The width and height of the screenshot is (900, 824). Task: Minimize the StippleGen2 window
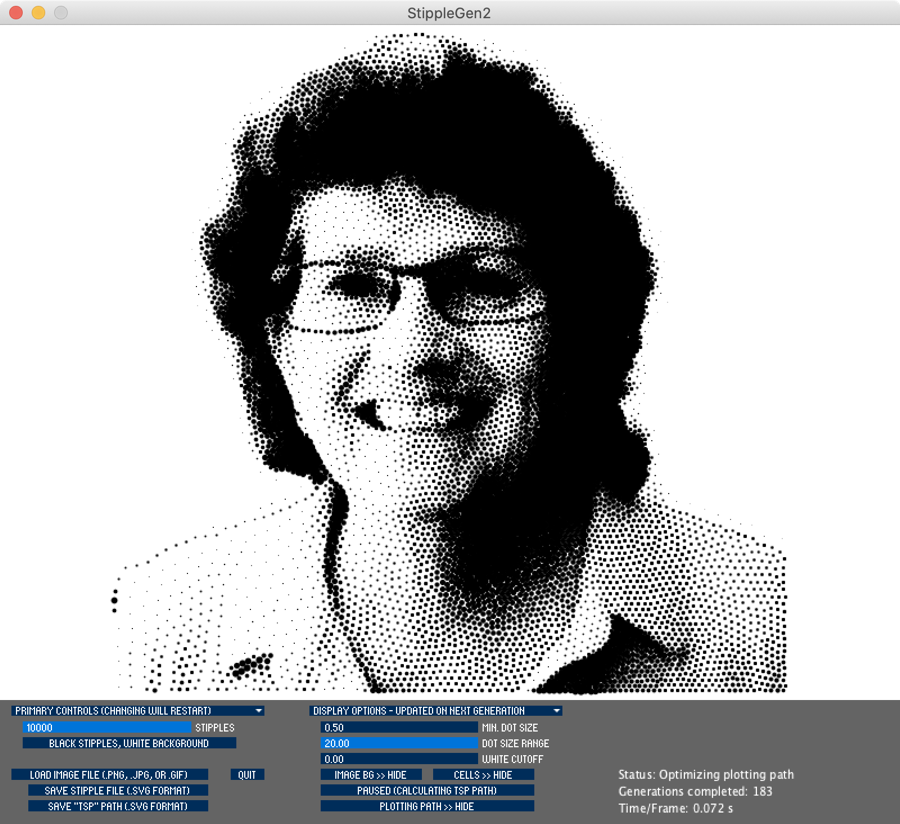click(x=38, y=13)
